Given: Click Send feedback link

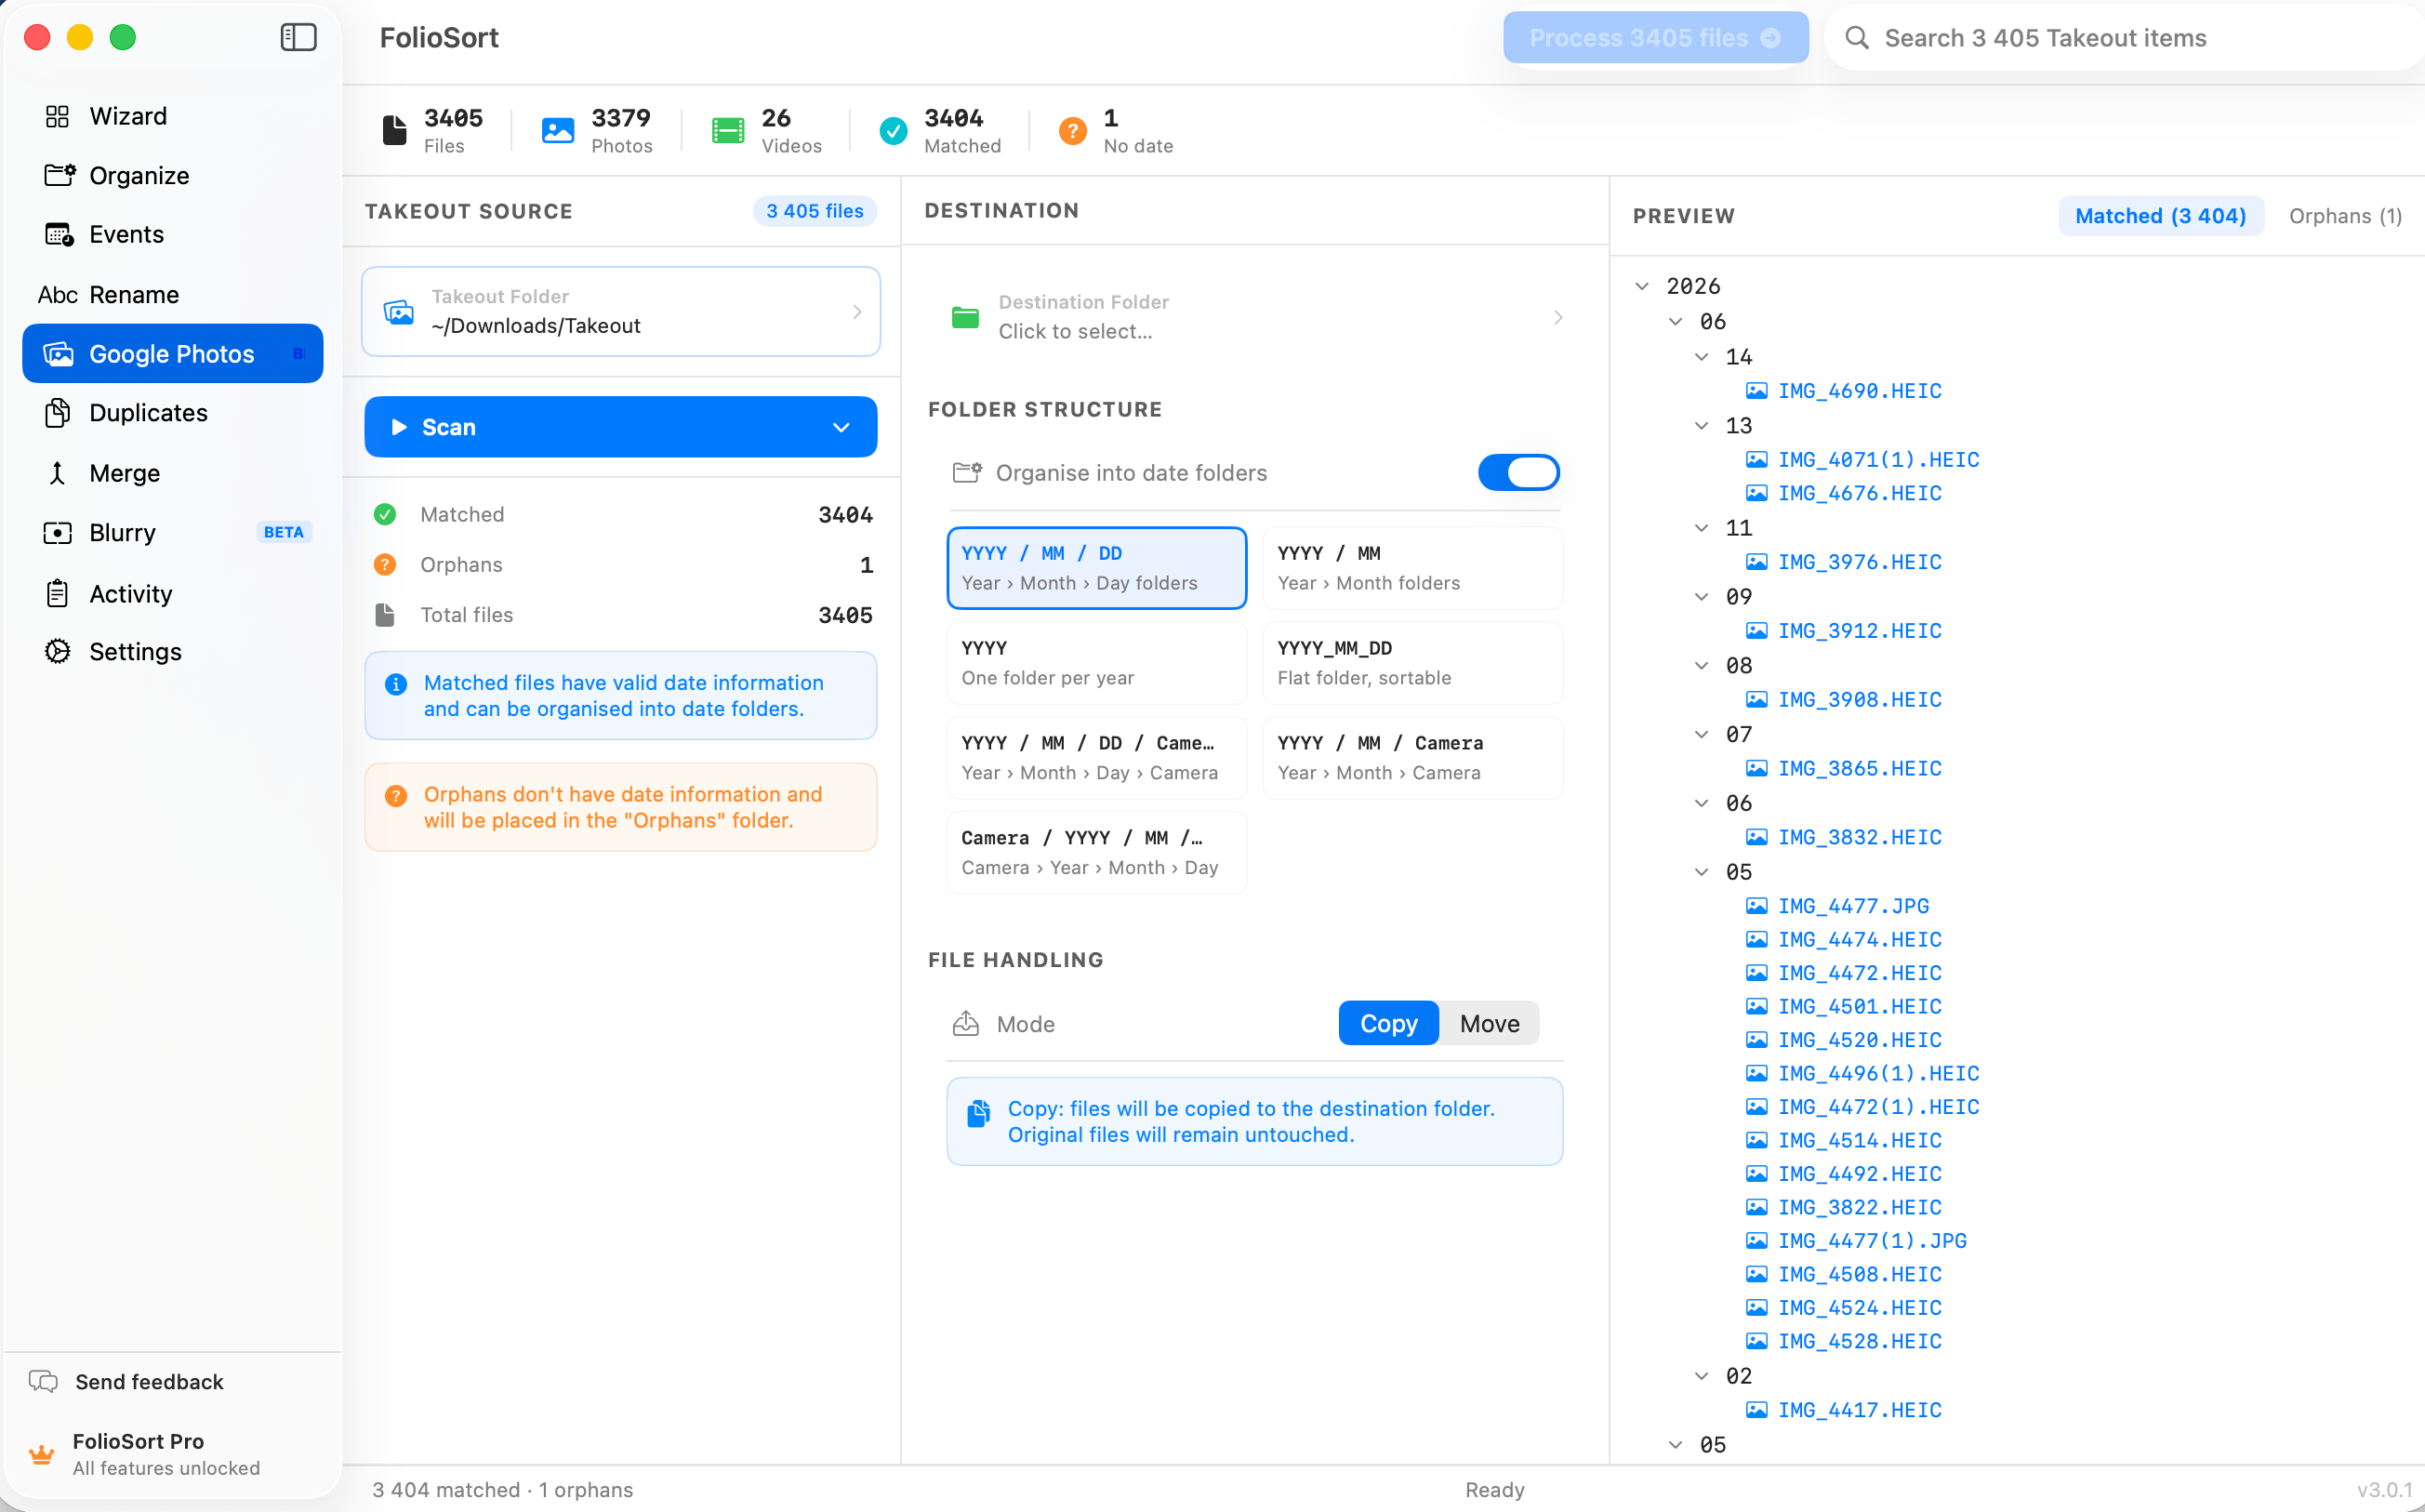Looking at the screenshot, I should point(149,1382).
